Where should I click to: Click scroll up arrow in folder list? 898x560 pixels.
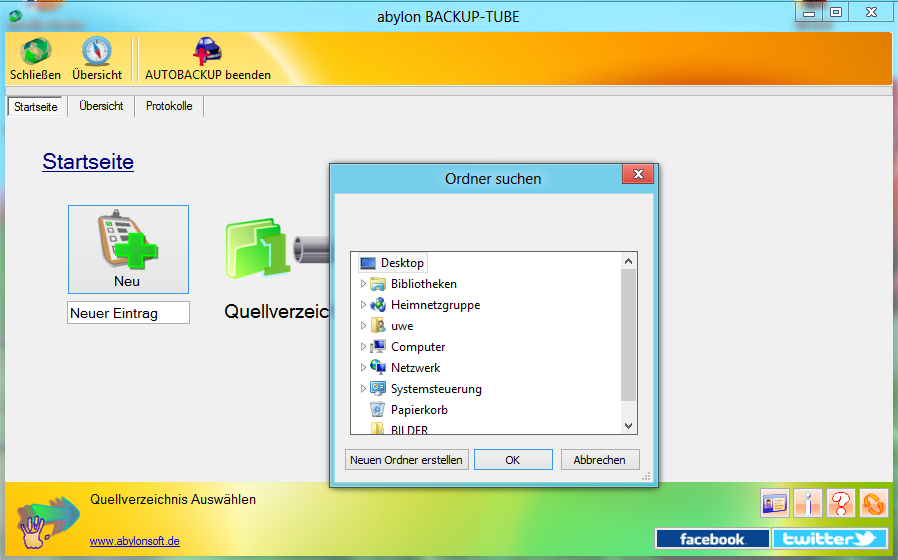pos(628,262)
